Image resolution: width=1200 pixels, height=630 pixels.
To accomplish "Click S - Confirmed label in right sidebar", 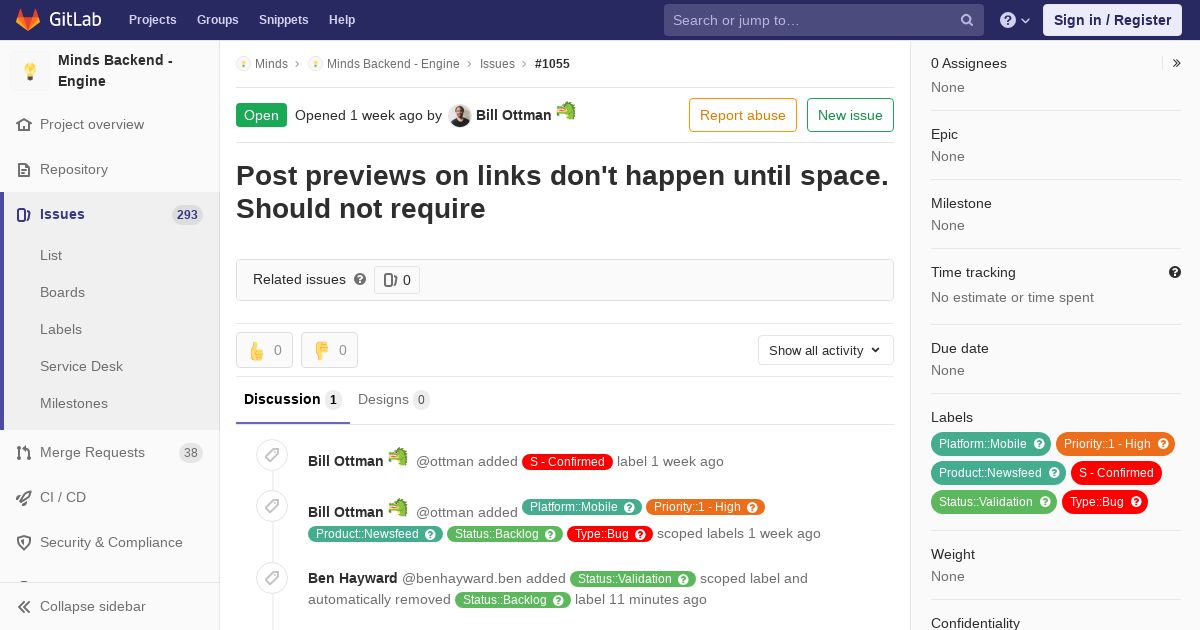I will (x=1116, y=473).
